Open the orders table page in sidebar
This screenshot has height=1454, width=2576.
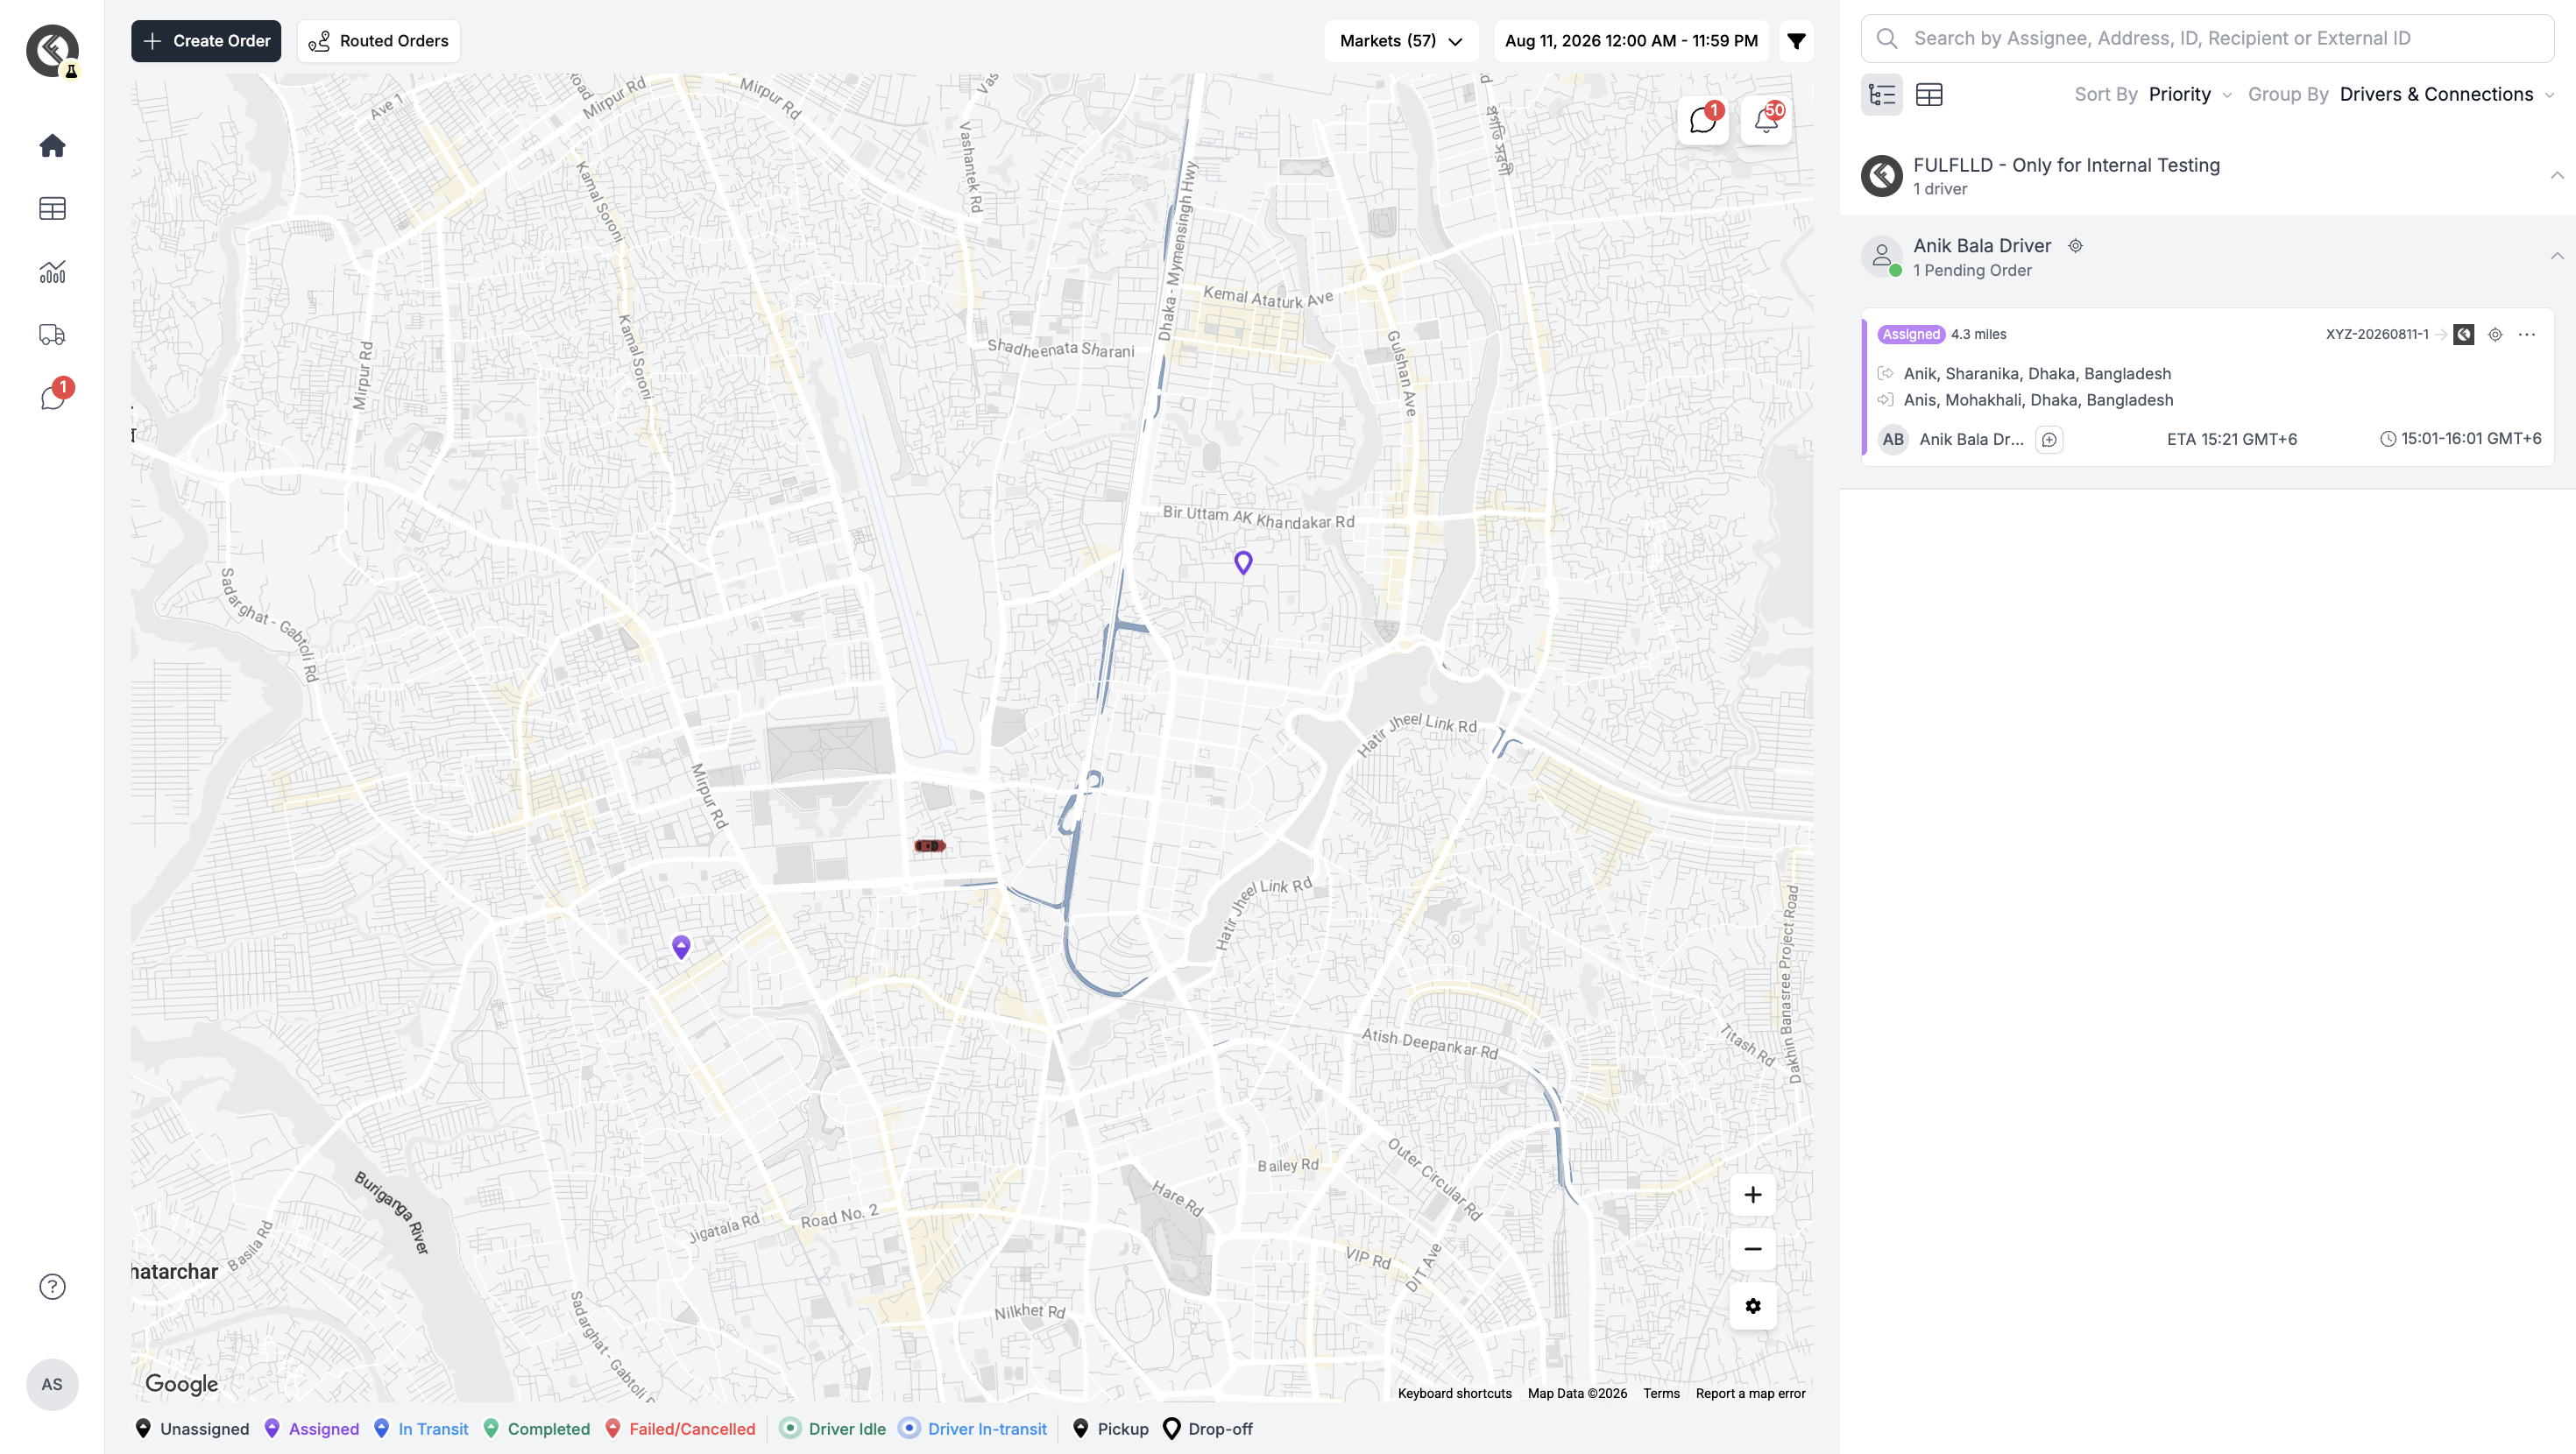(x=52, y=208)
